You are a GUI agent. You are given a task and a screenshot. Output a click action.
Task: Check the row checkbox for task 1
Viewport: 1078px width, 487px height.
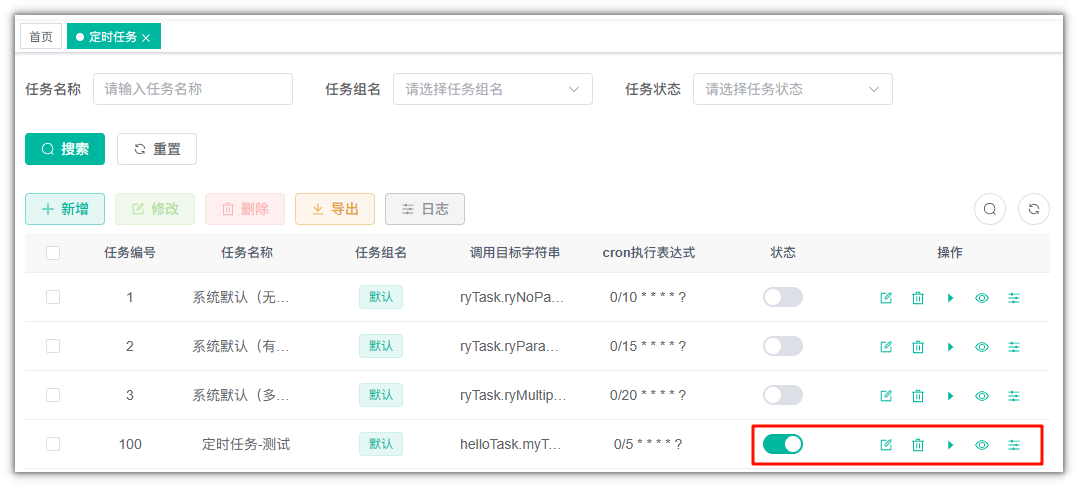[53, 297]
